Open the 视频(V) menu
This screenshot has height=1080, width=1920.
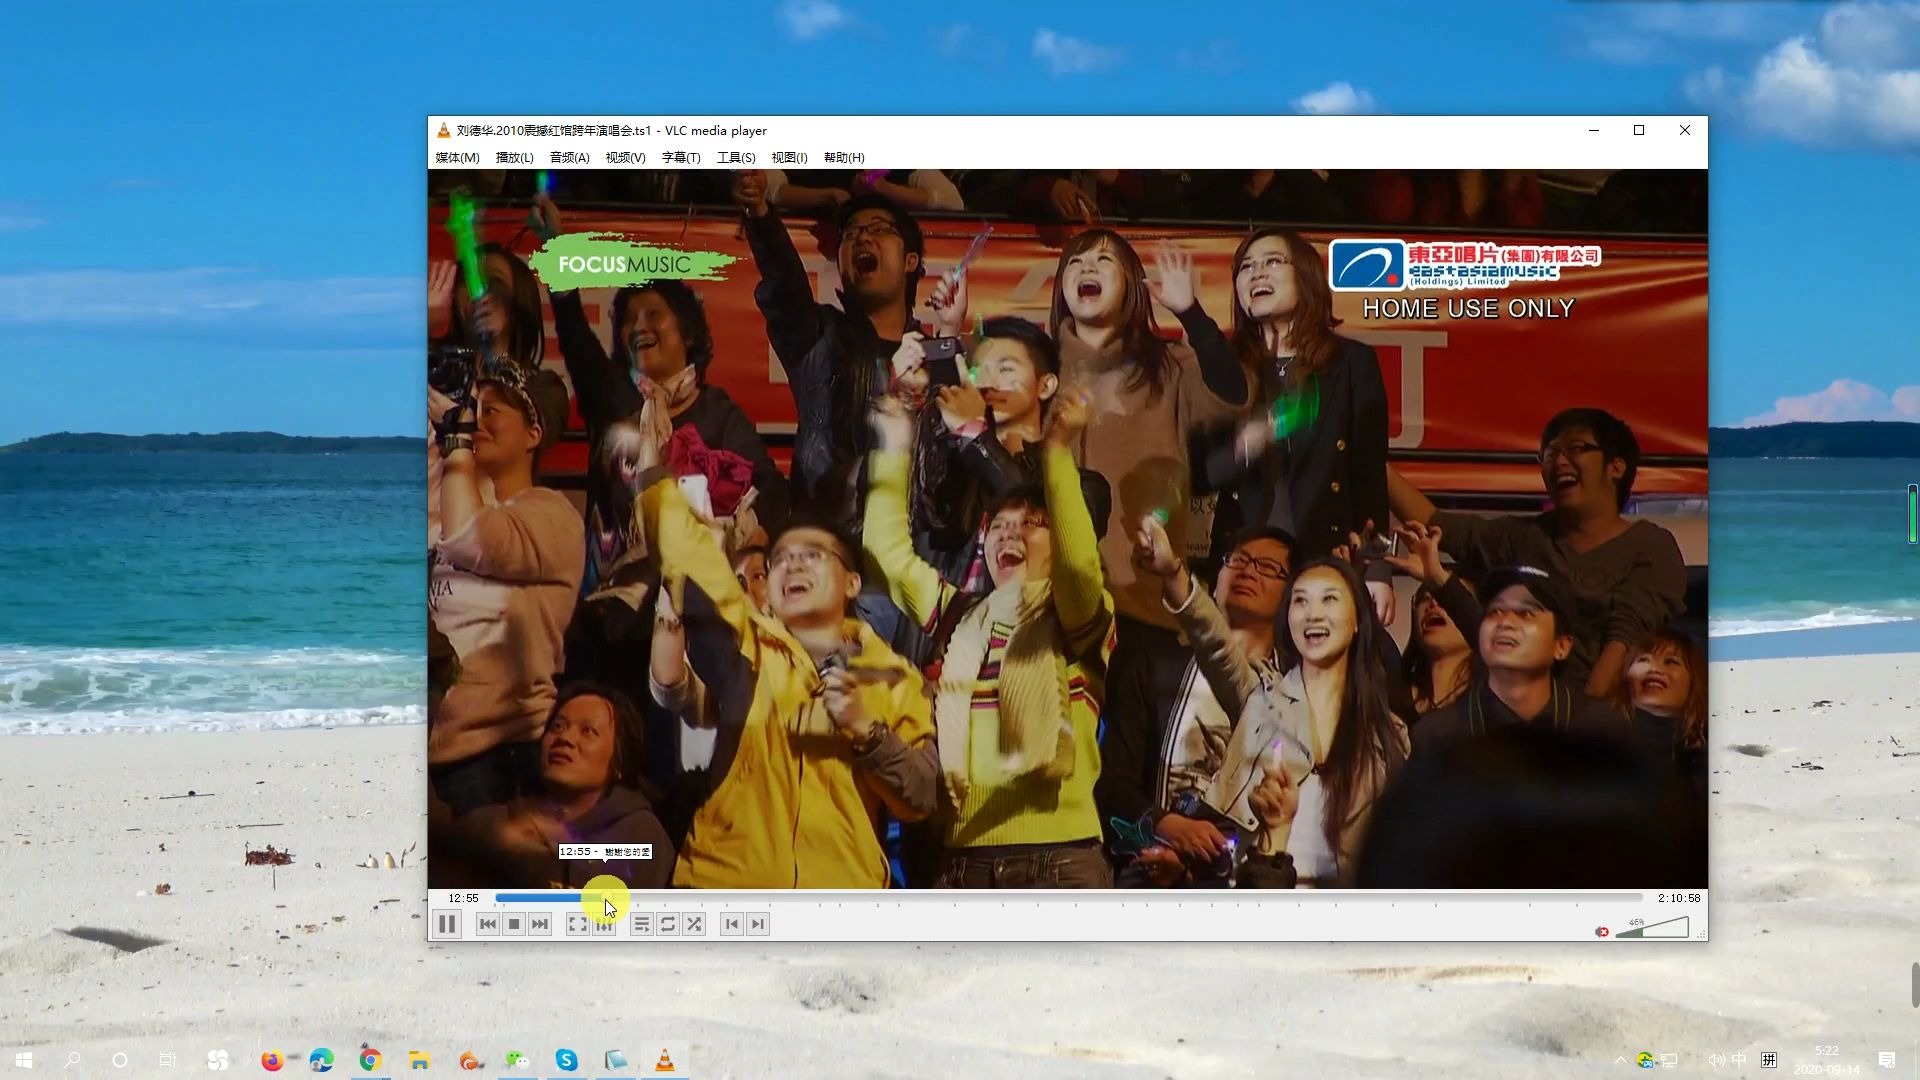tap(625, 157)
